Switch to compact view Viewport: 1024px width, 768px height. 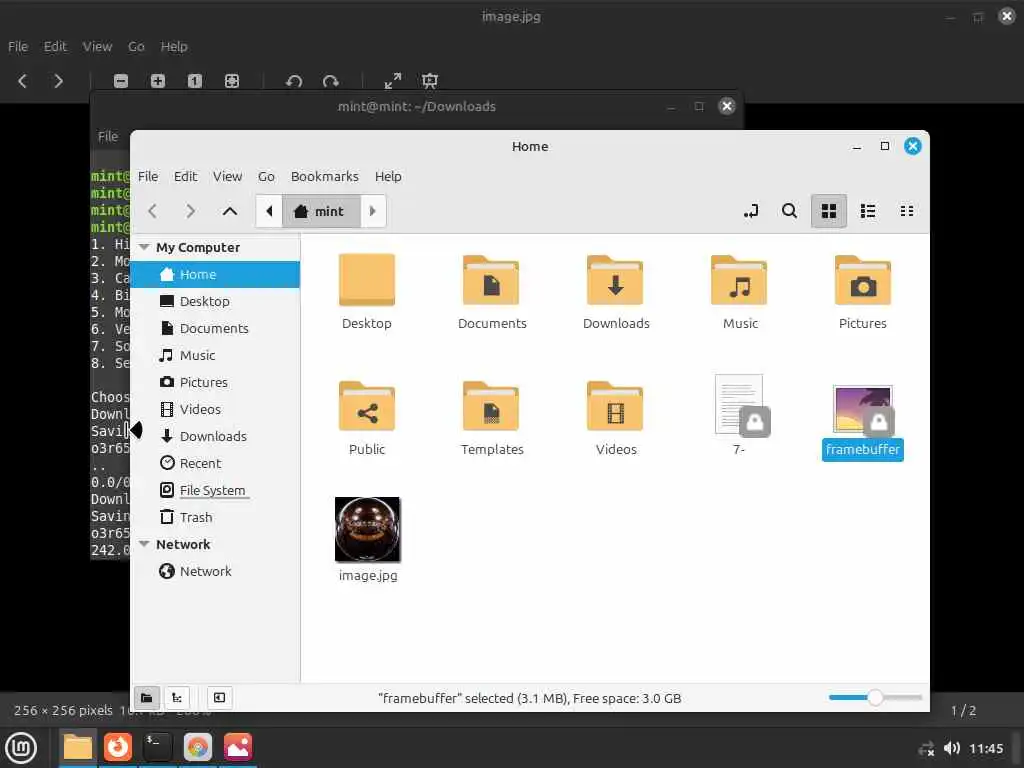[x=906, y=211]
